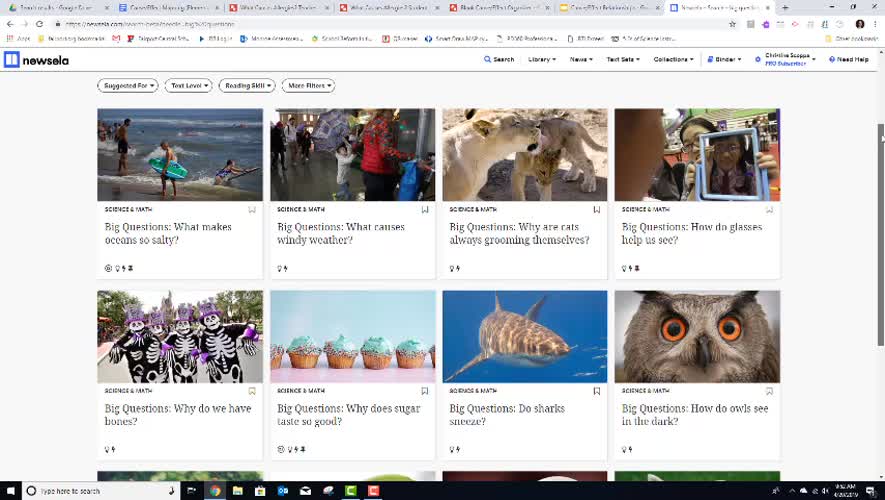Screen dimensions: 885x500
Task: Bookmark the why we have bones article
Action: 252,391
